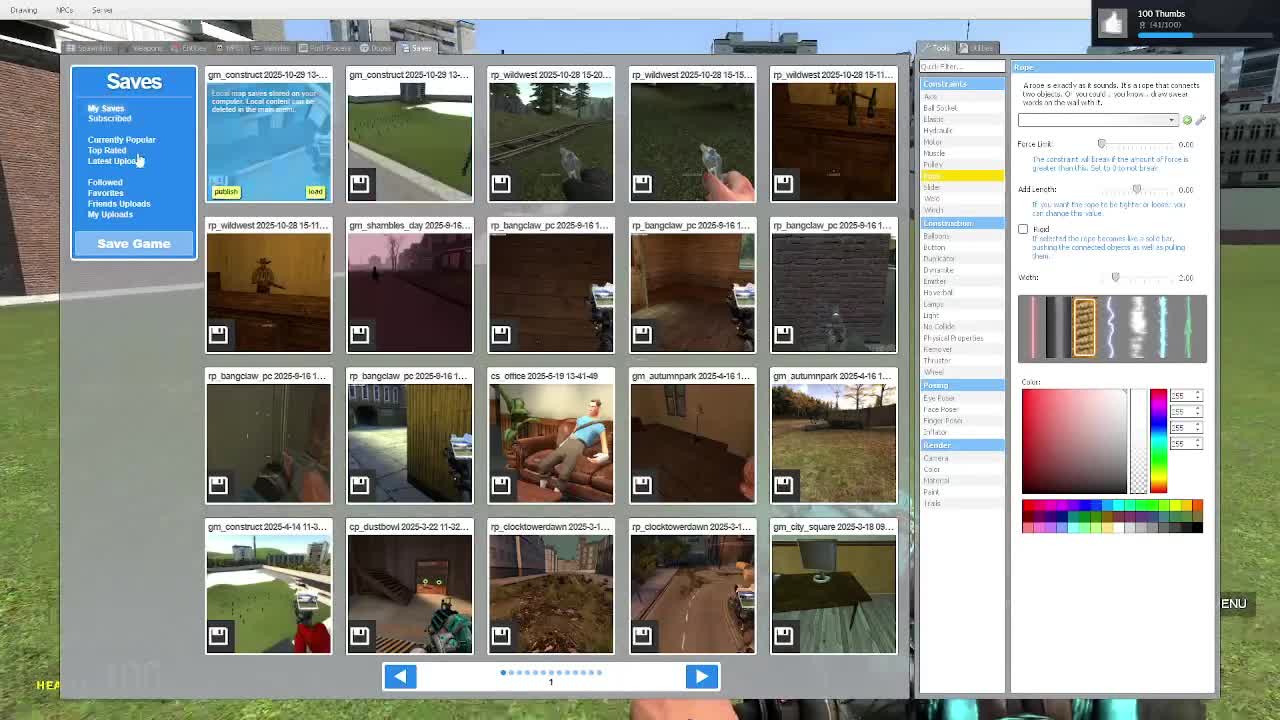Collapse the Posing category header

point(961,385)
